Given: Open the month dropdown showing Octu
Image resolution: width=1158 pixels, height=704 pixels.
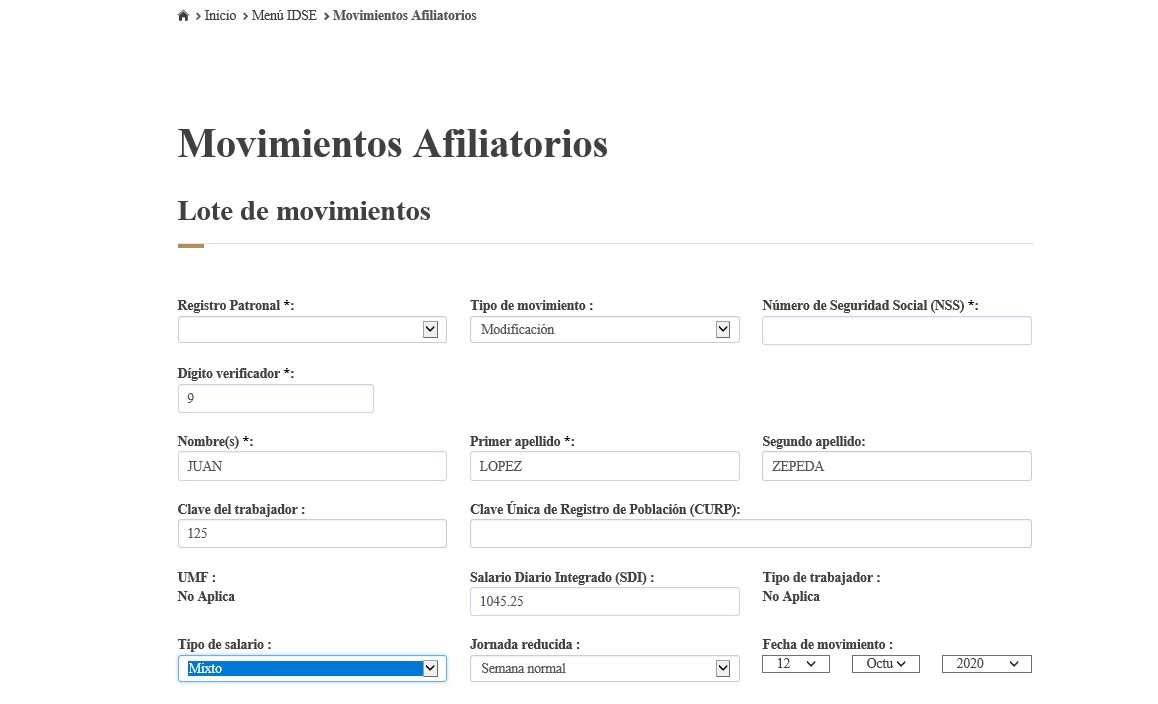Looking at the screenshot, I should [x=886, y=663].
